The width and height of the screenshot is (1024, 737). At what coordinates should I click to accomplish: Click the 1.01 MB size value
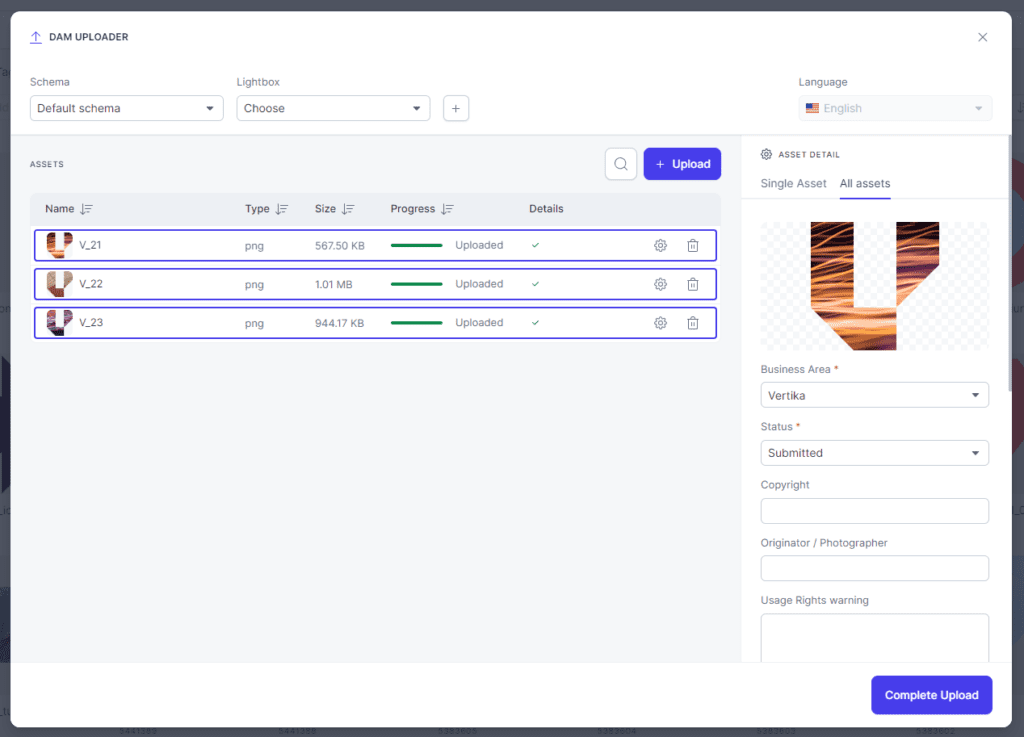334,284
